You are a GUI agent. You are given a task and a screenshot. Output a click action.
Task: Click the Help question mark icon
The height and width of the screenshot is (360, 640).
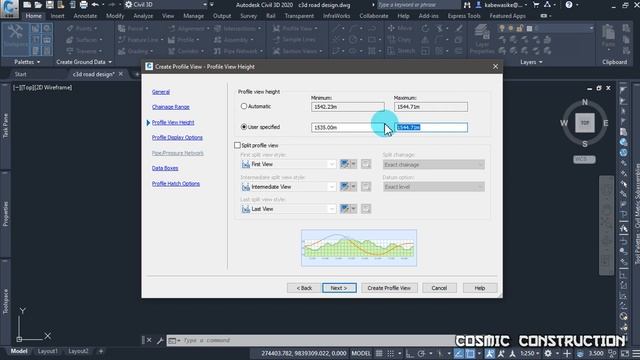click(x=569, y=5)
